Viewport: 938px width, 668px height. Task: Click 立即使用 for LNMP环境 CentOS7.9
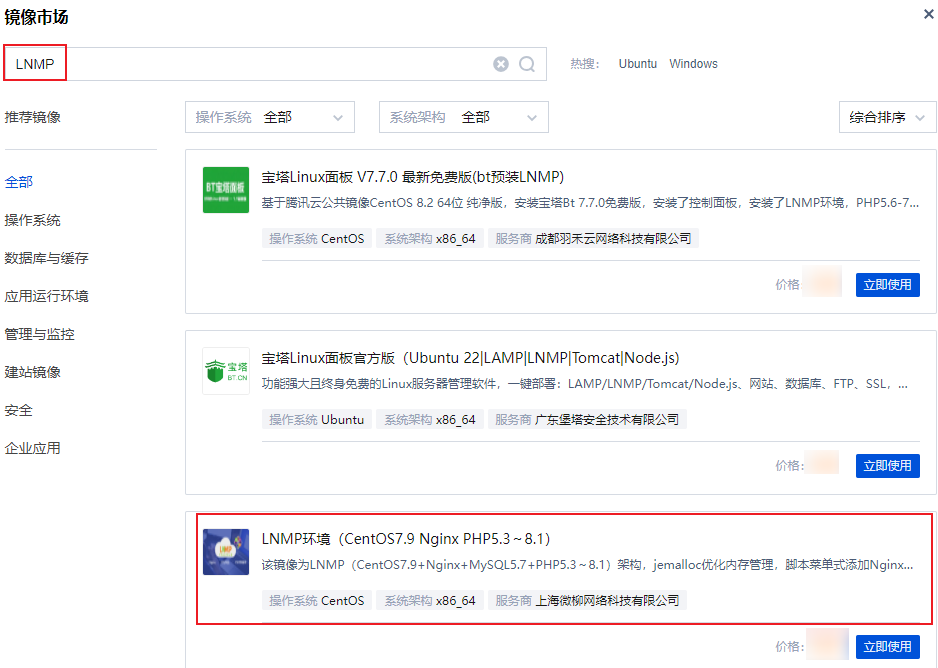(x=887, y=646)
